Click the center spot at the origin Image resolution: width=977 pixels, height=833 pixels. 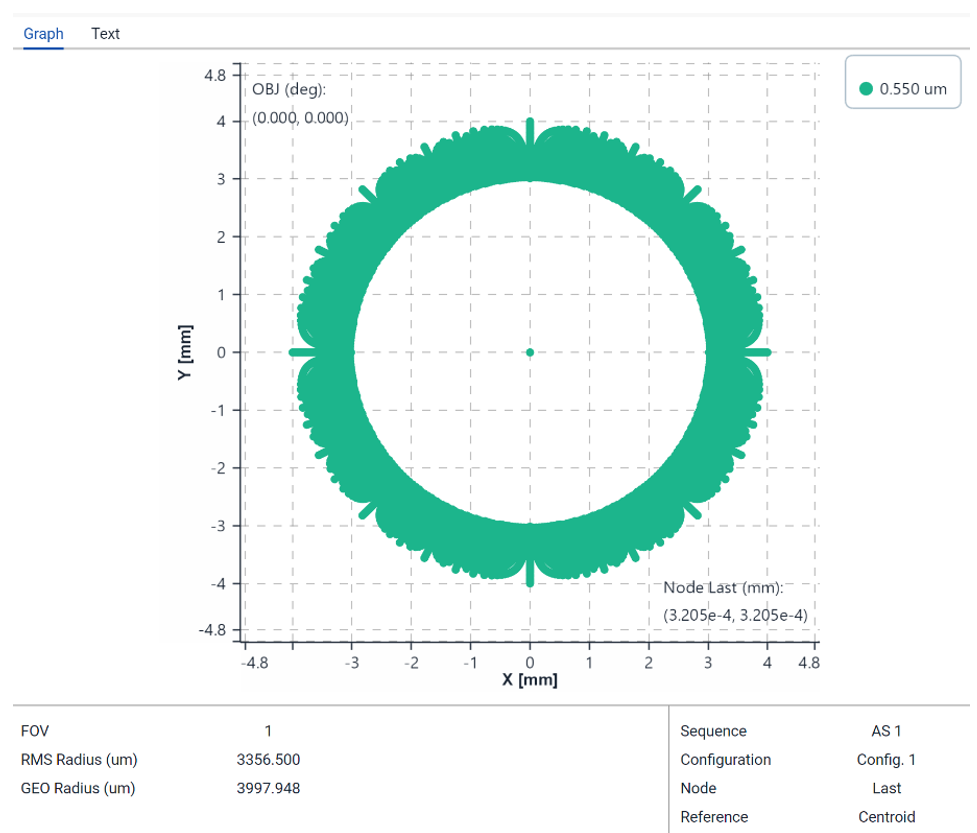click(530, 352)
